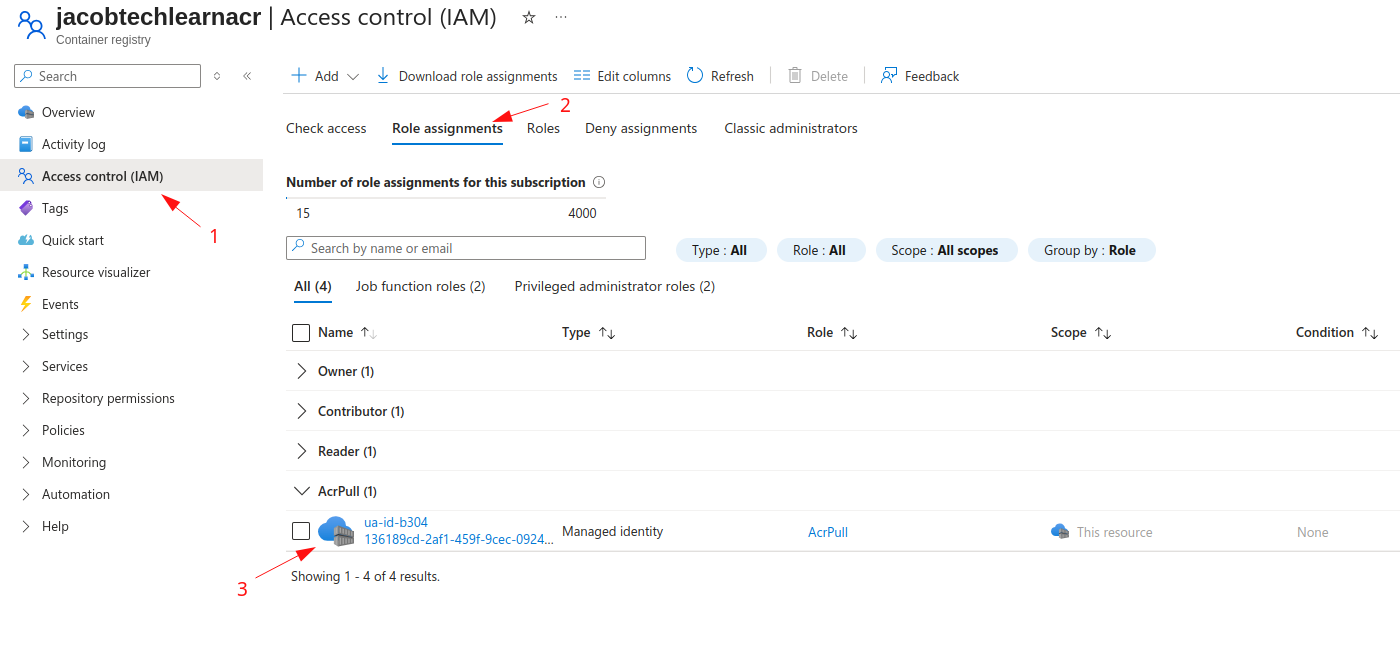Screen dimensions: 1400x653
Task: Click the Download role assignments icon
Action: (383, 76)
